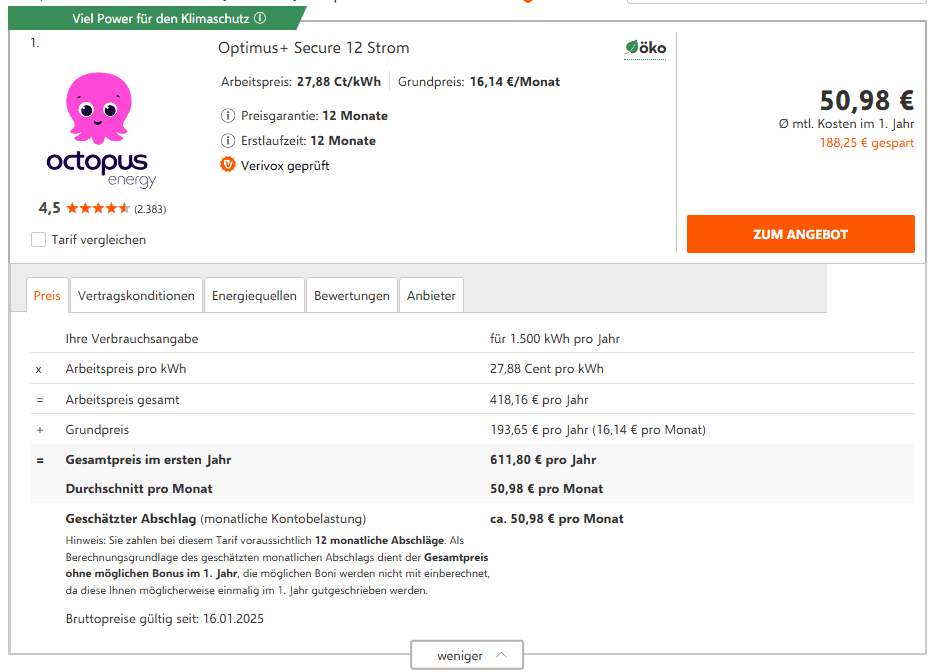This screenshot has width=947, height=672.
Task: Click the Viel Power für den Klimaschutz banner
Action: [160, 18]
